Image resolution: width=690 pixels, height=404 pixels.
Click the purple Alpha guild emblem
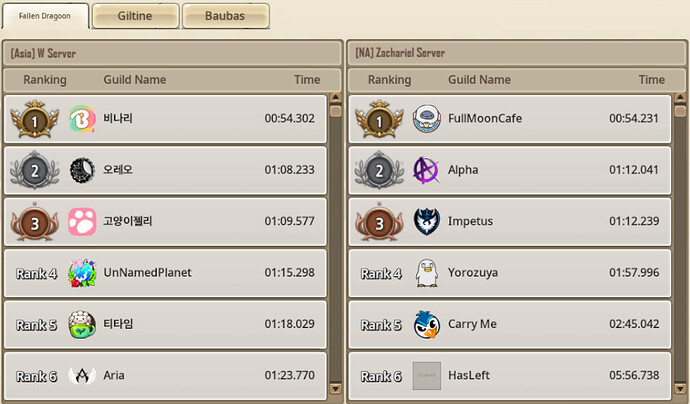click(x=426, y=170)
